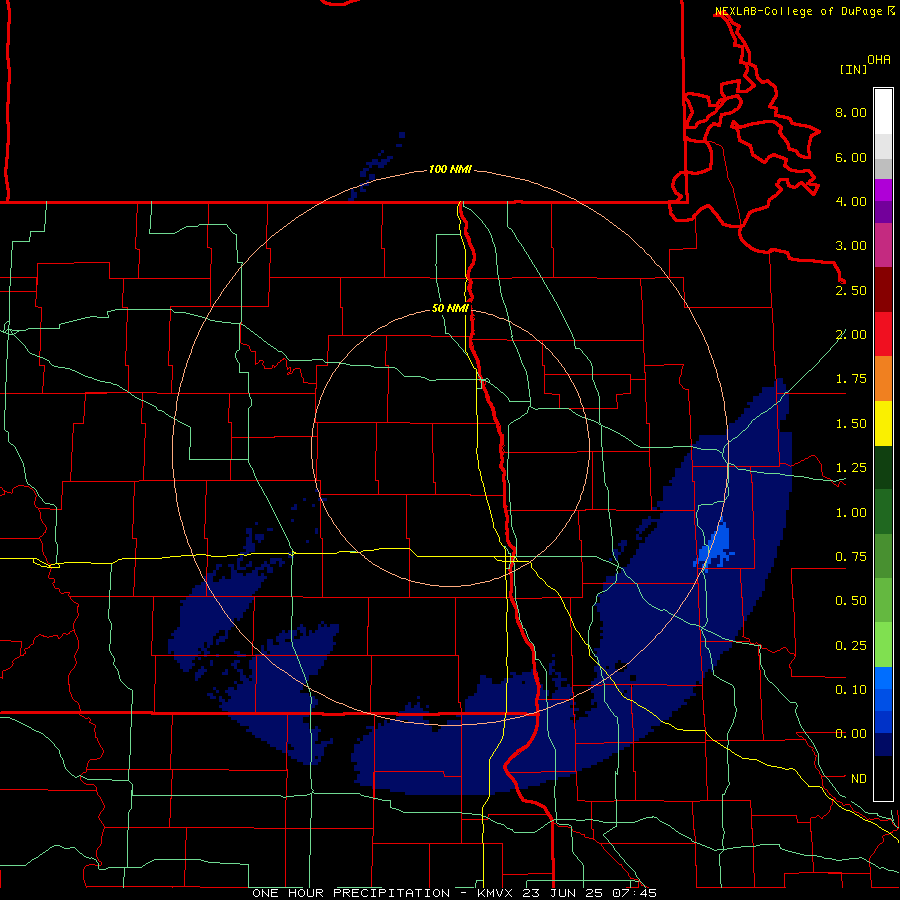Click the 0.50 legend value
Image resolution: width=900 pixels, height=900 pixels.
coord(851,601)
